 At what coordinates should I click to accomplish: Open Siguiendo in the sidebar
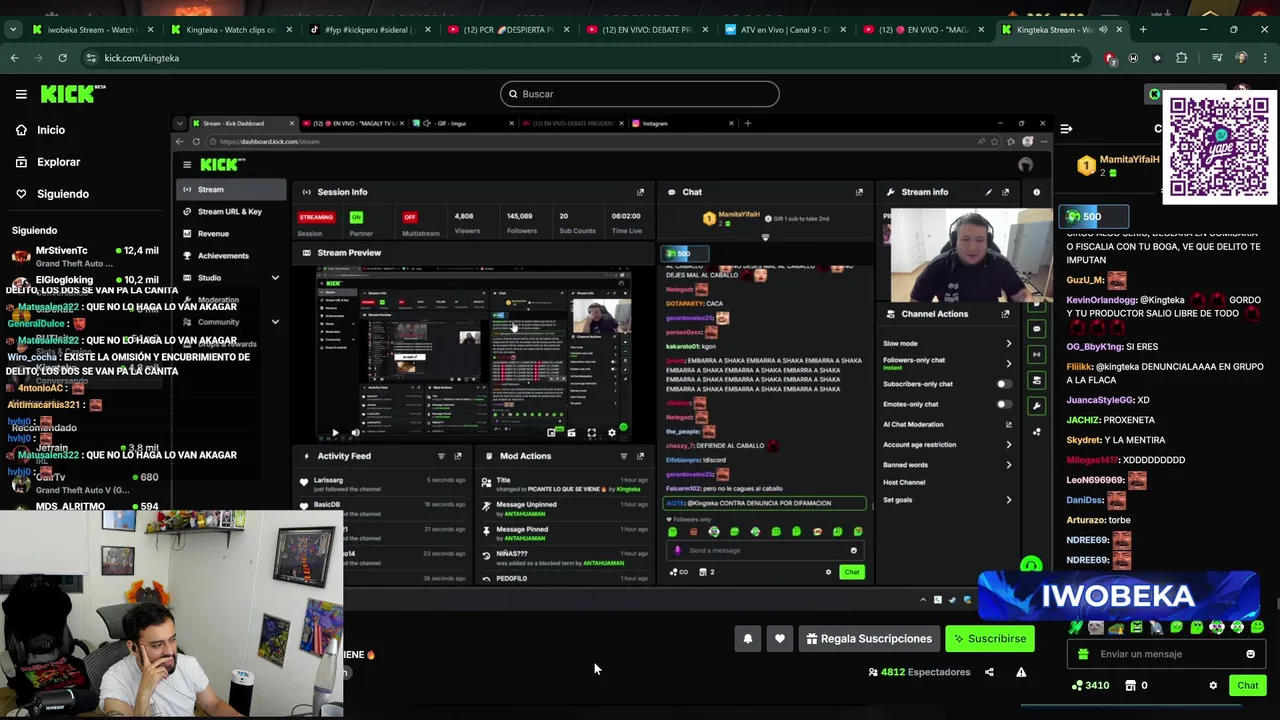(52, 194)
